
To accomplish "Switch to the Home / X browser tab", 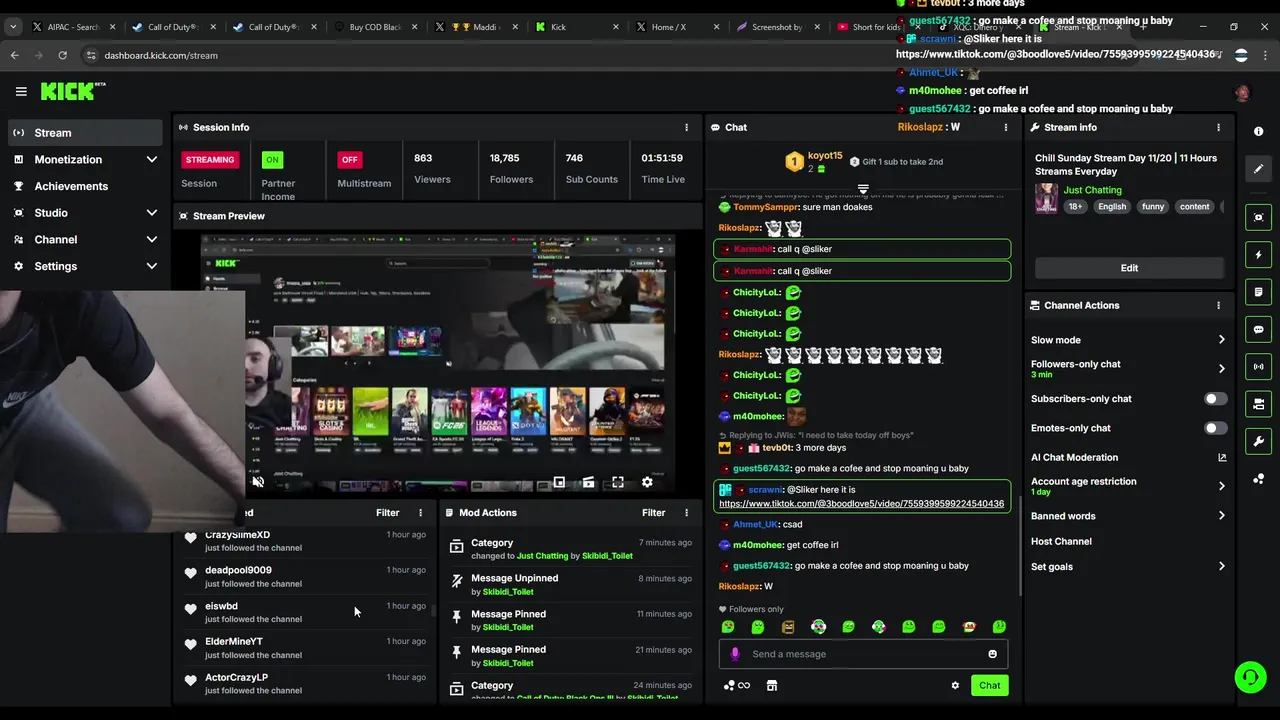I will pos(677,27).
